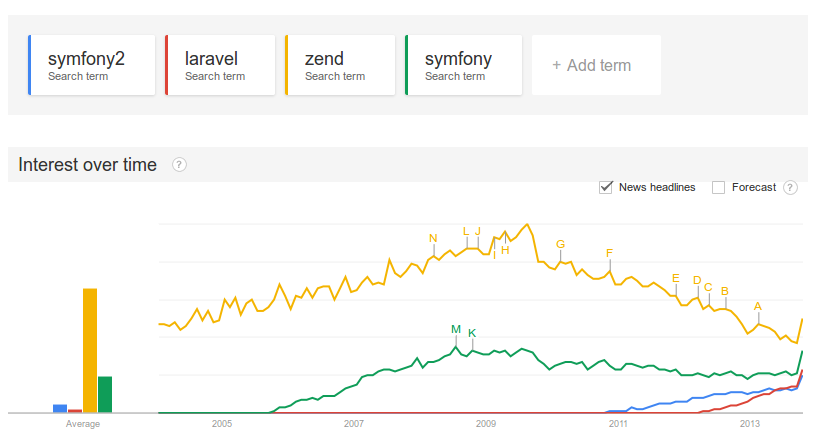
Task: Click the Average label under the bars
Action: point(83,424)
